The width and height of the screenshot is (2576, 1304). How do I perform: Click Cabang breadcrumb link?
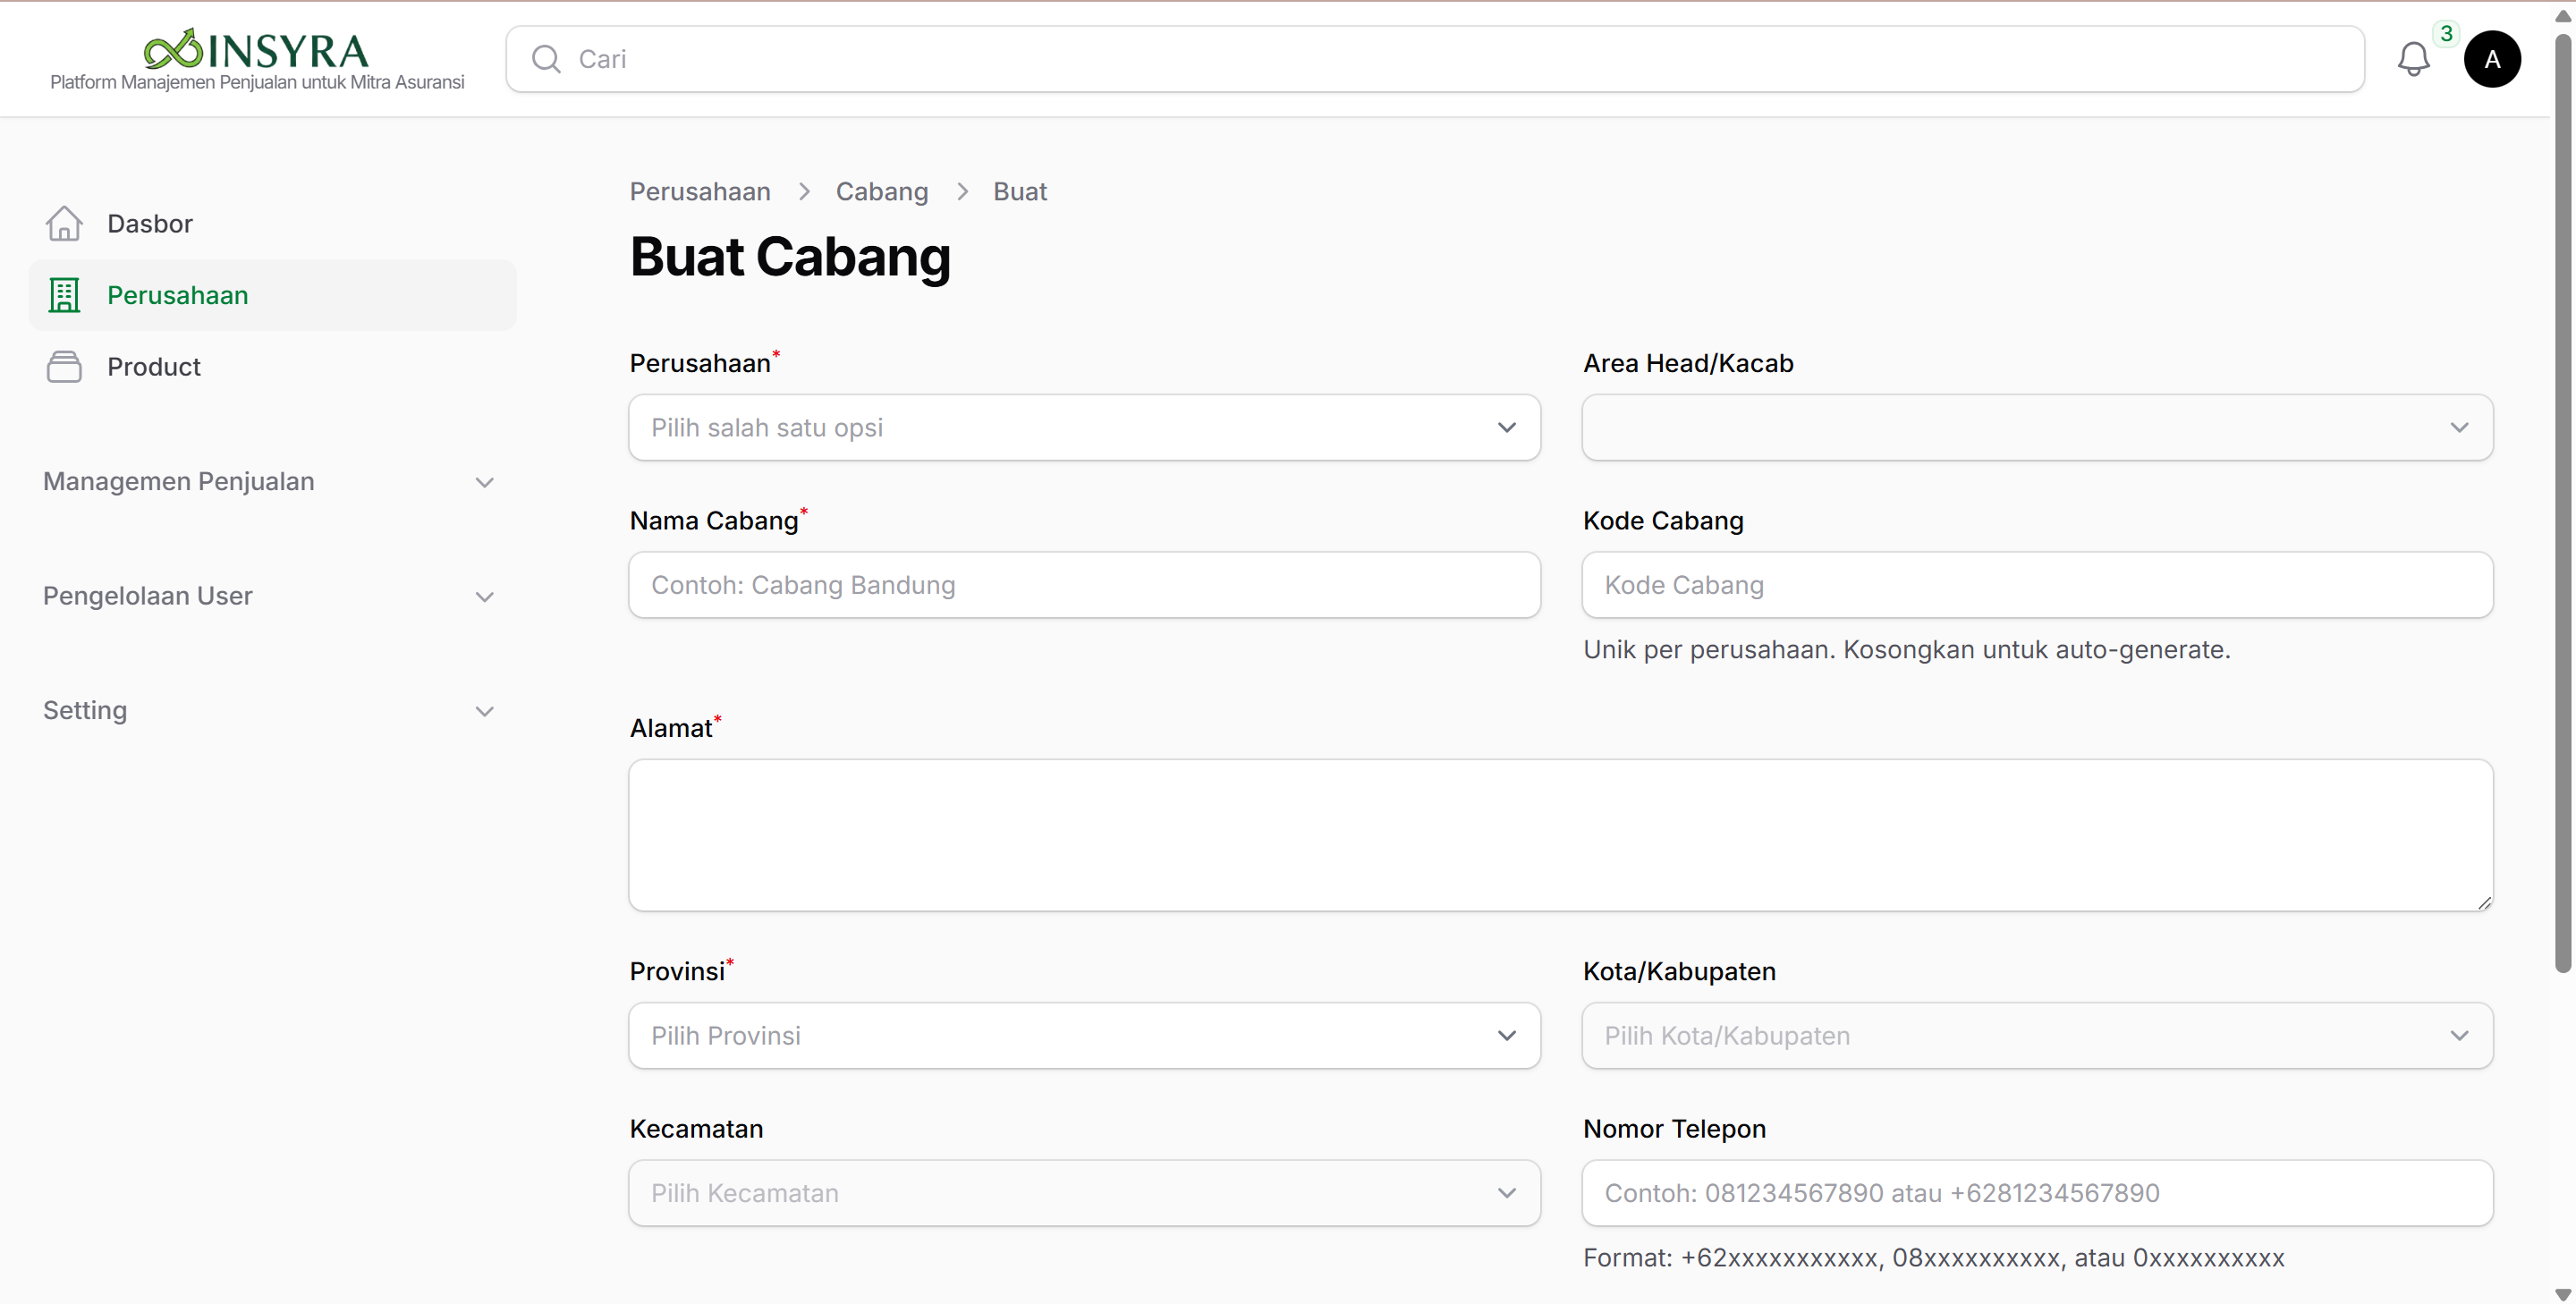[x=881, y=191]
